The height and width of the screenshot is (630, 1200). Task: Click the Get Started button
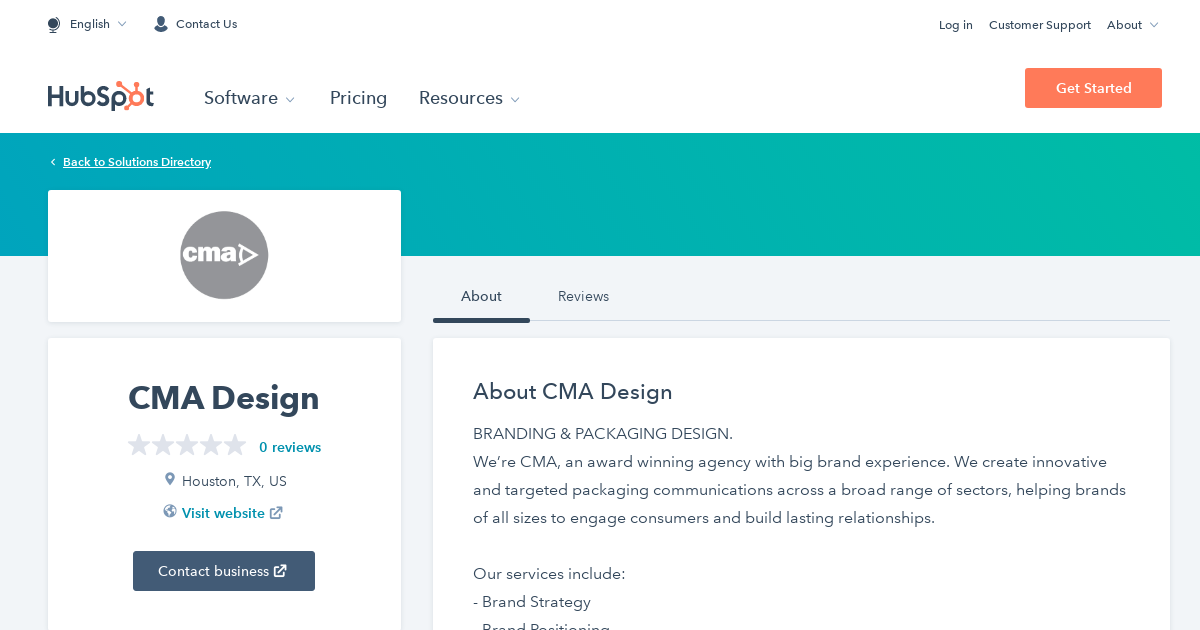coord(1093,88)
